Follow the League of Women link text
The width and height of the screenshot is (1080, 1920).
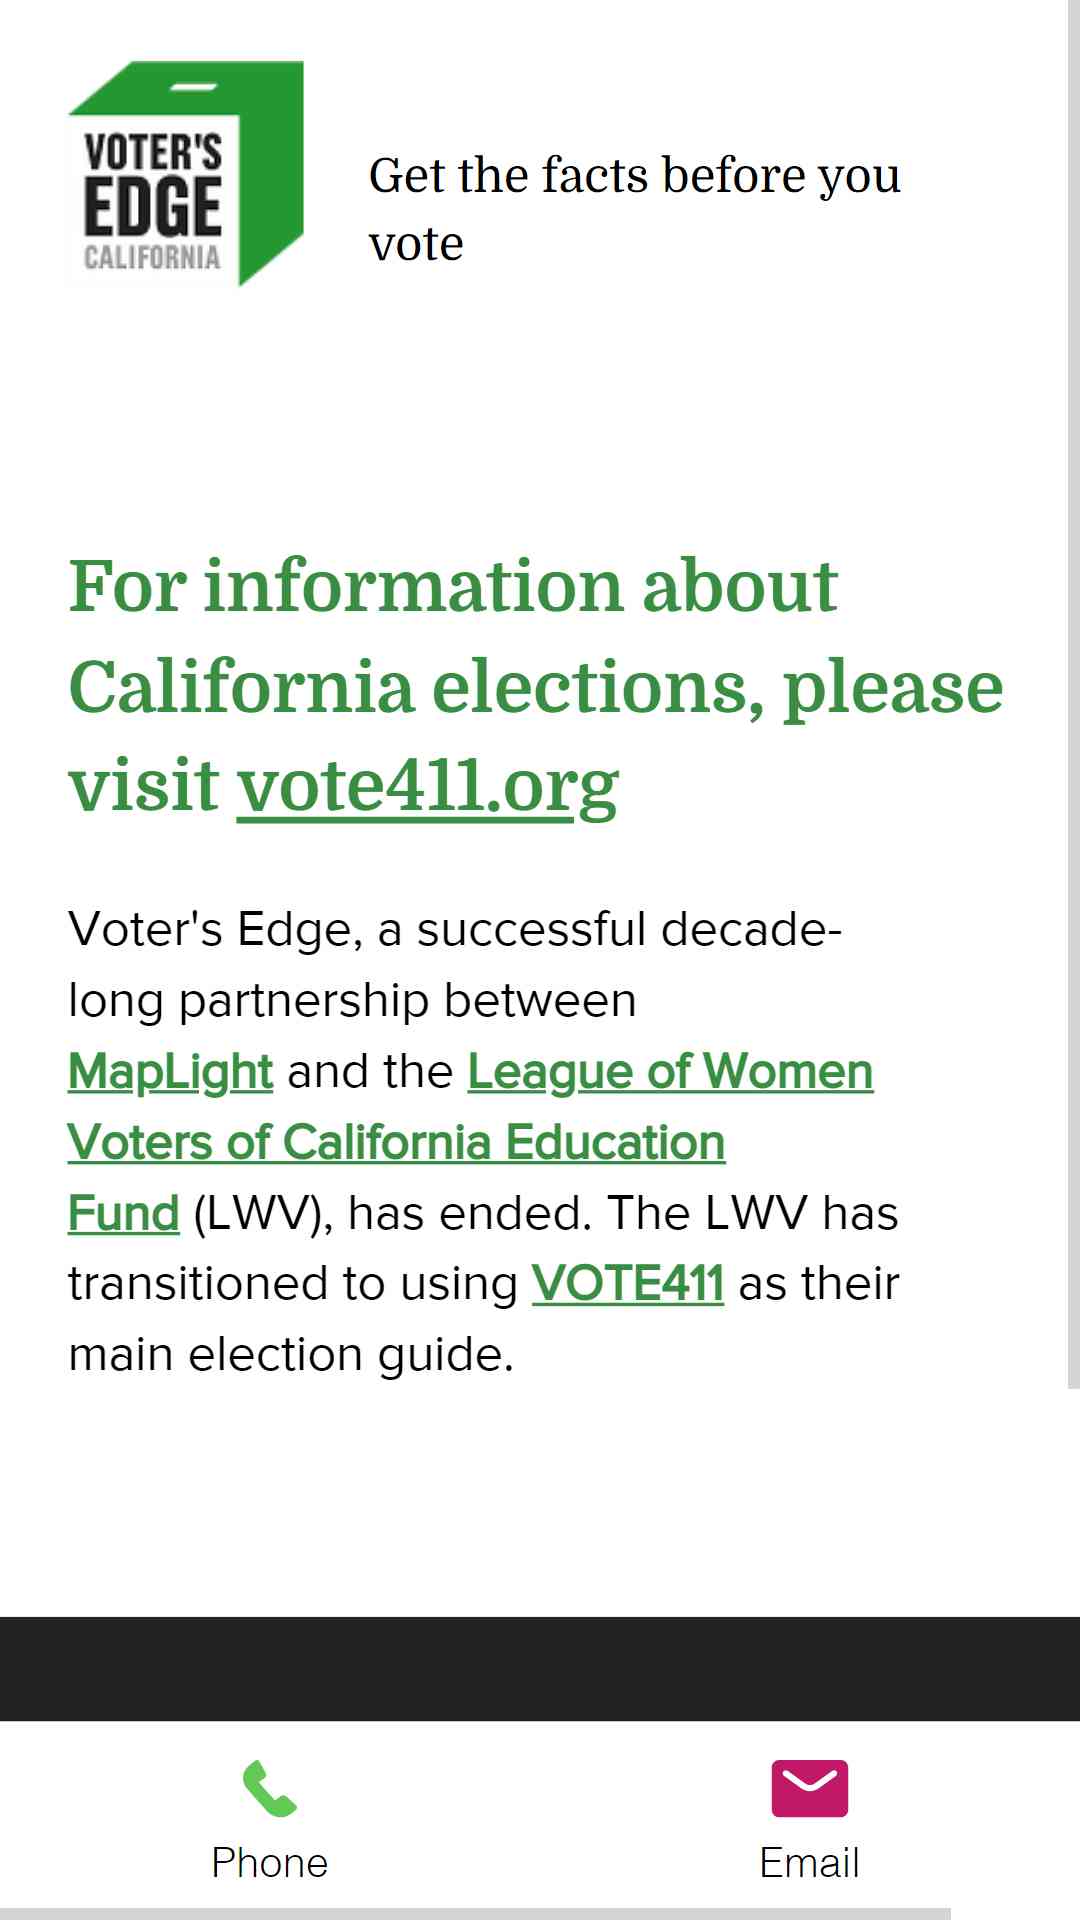[670, 1072]
